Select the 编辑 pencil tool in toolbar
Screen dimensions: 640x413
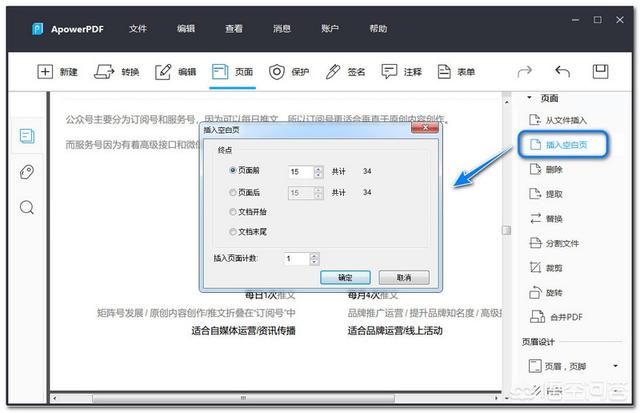(x=176, y=72)
